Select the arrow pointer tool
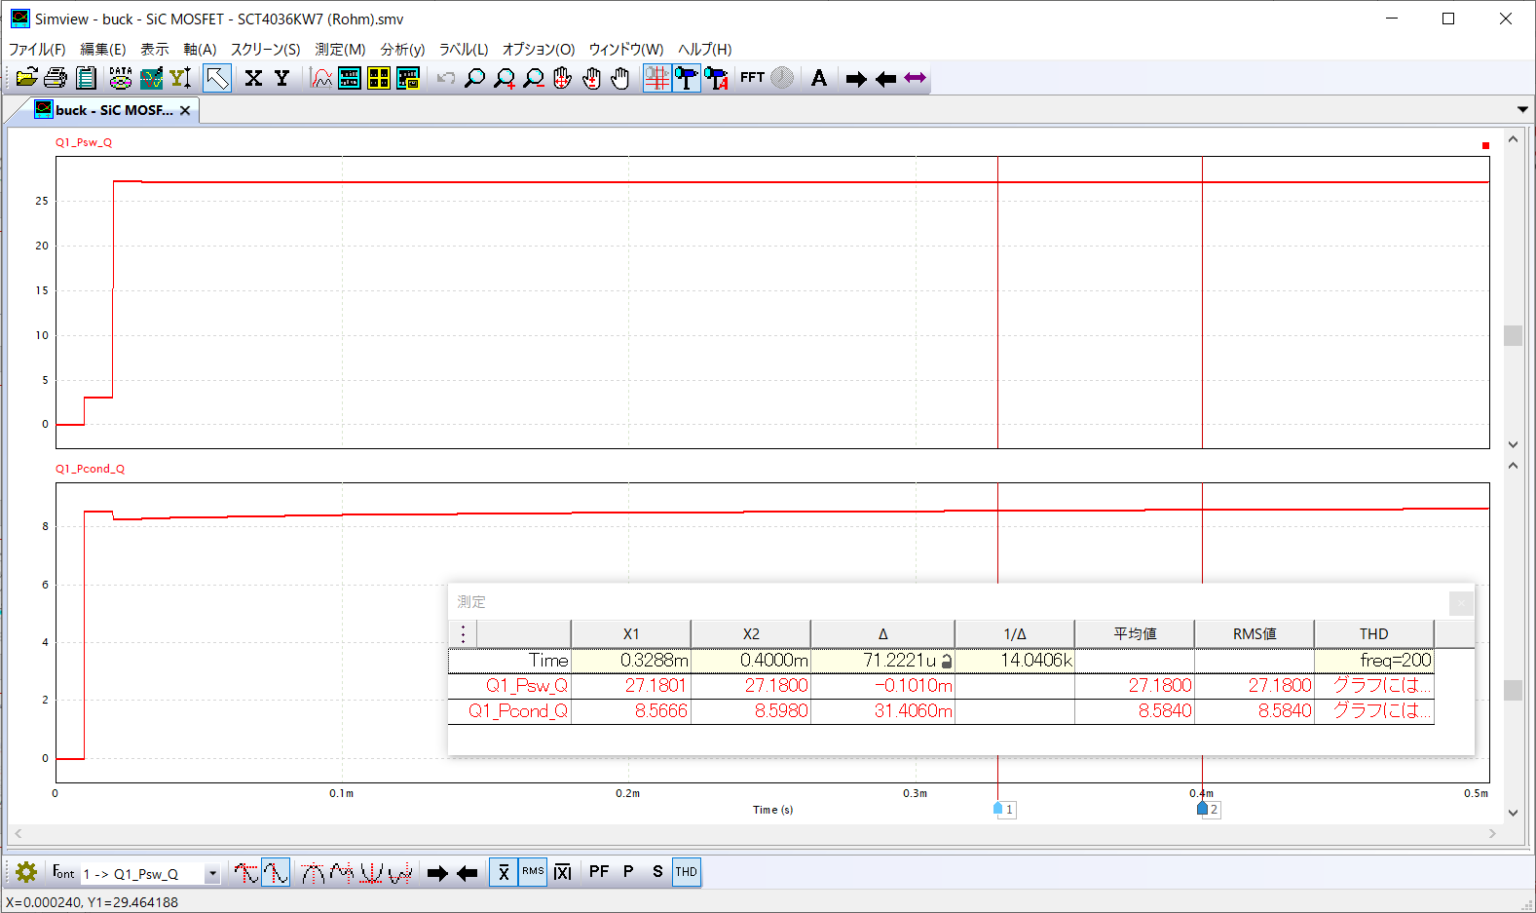Screen dimensions: 1536x913 (217, 78)
